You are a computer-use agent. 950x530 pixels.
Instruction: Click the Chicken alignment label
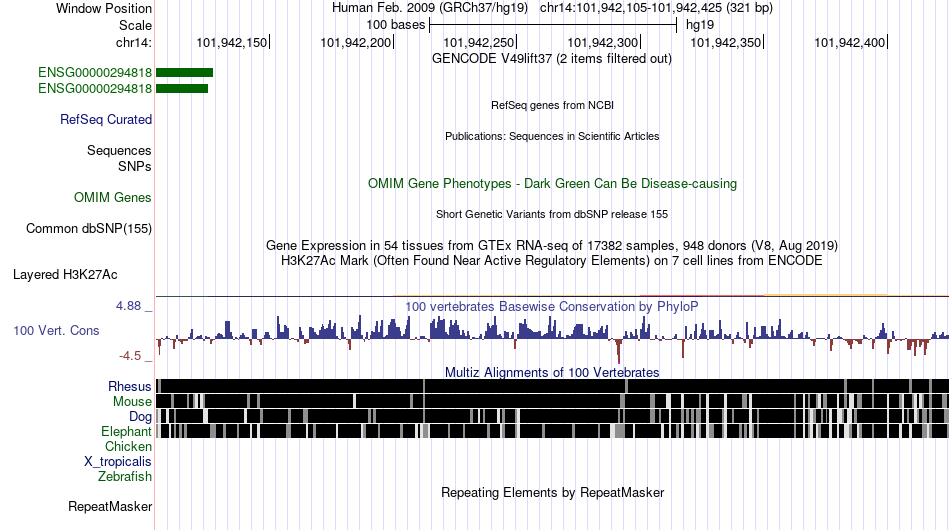[x=128, y=446]
